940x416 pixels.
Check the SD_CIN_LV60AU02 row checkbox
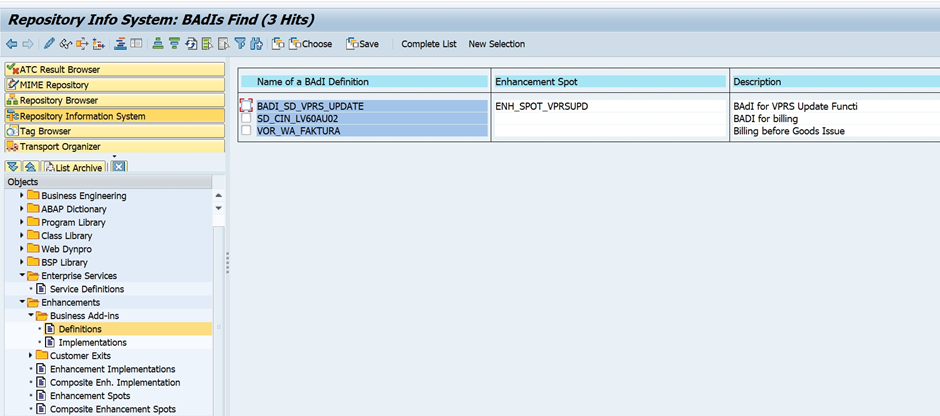(246, 119)
